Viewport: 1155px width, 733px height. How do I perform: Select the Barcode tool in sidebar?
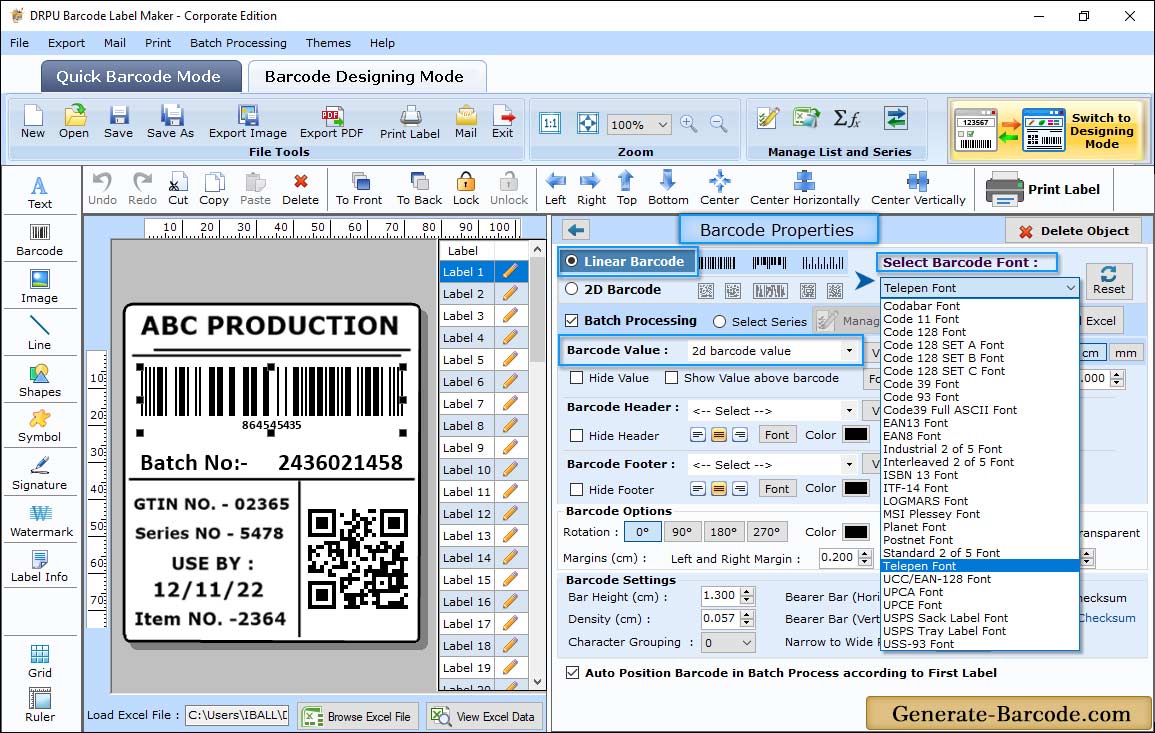[40, 240]
